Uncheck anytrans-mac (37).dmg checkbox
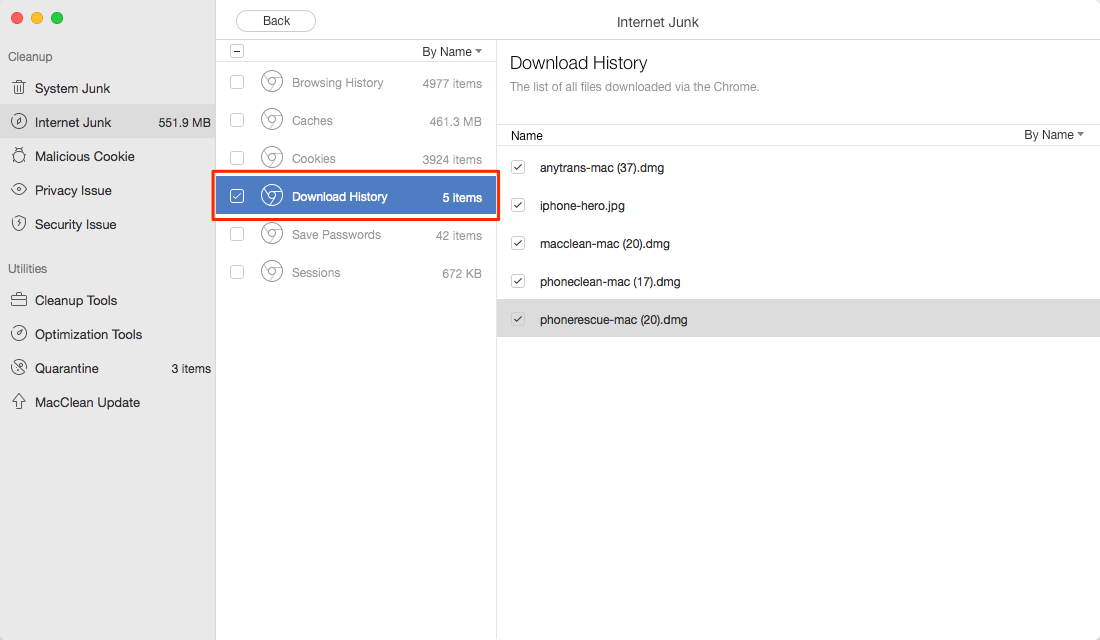 (x=518, y=167)
